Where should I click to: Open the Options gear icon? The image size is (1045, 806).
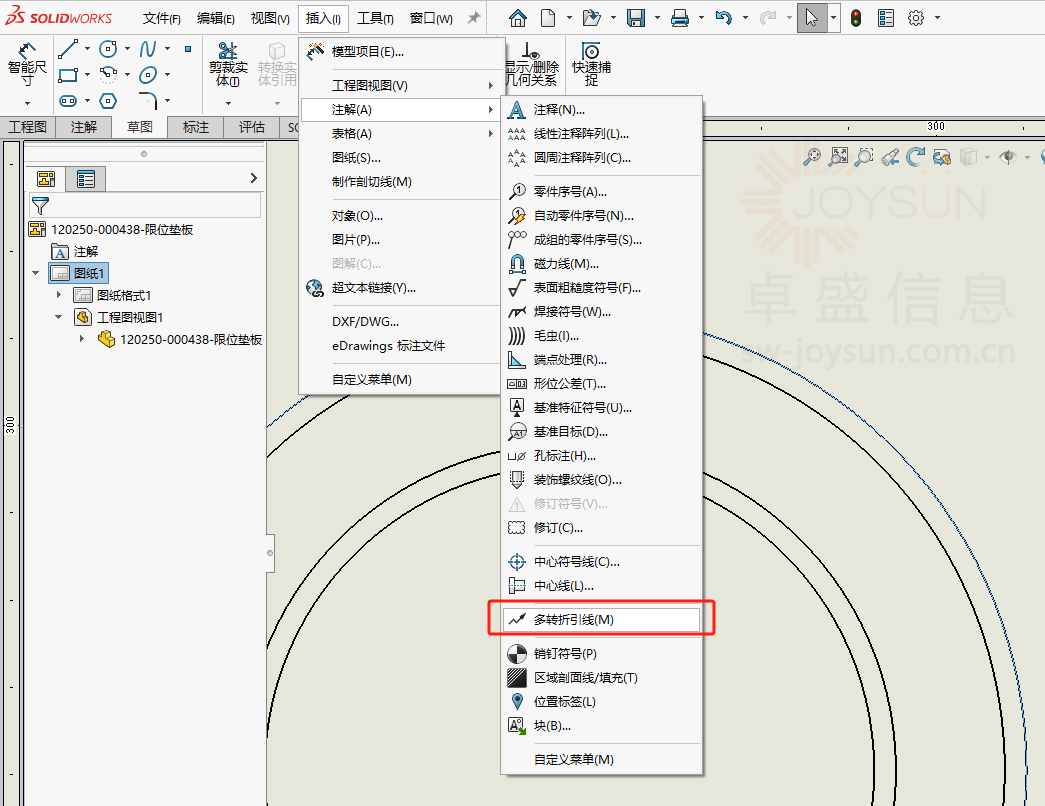click(915, 18)
